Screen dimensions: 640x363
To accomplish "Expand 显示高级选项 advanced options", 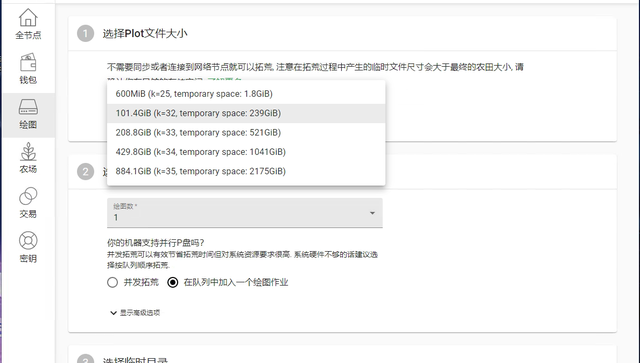I will 135,313.
